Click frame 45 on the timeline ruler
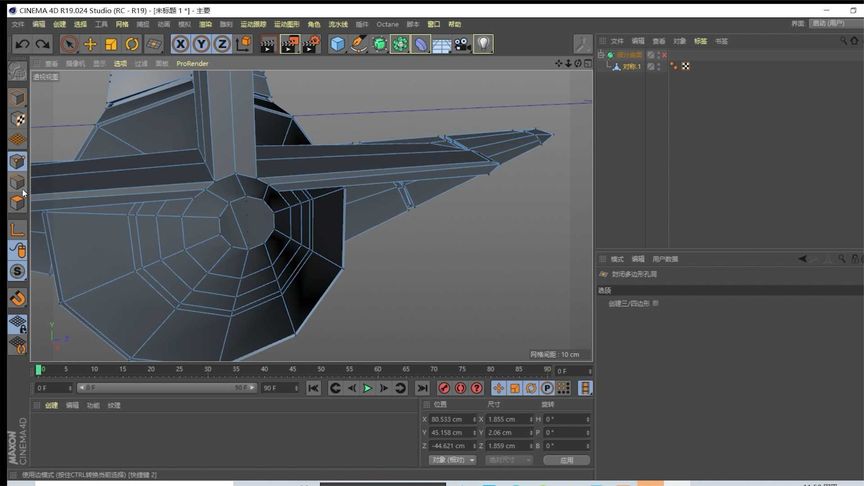This screenshot has height=486, width=864. [293, 370]
